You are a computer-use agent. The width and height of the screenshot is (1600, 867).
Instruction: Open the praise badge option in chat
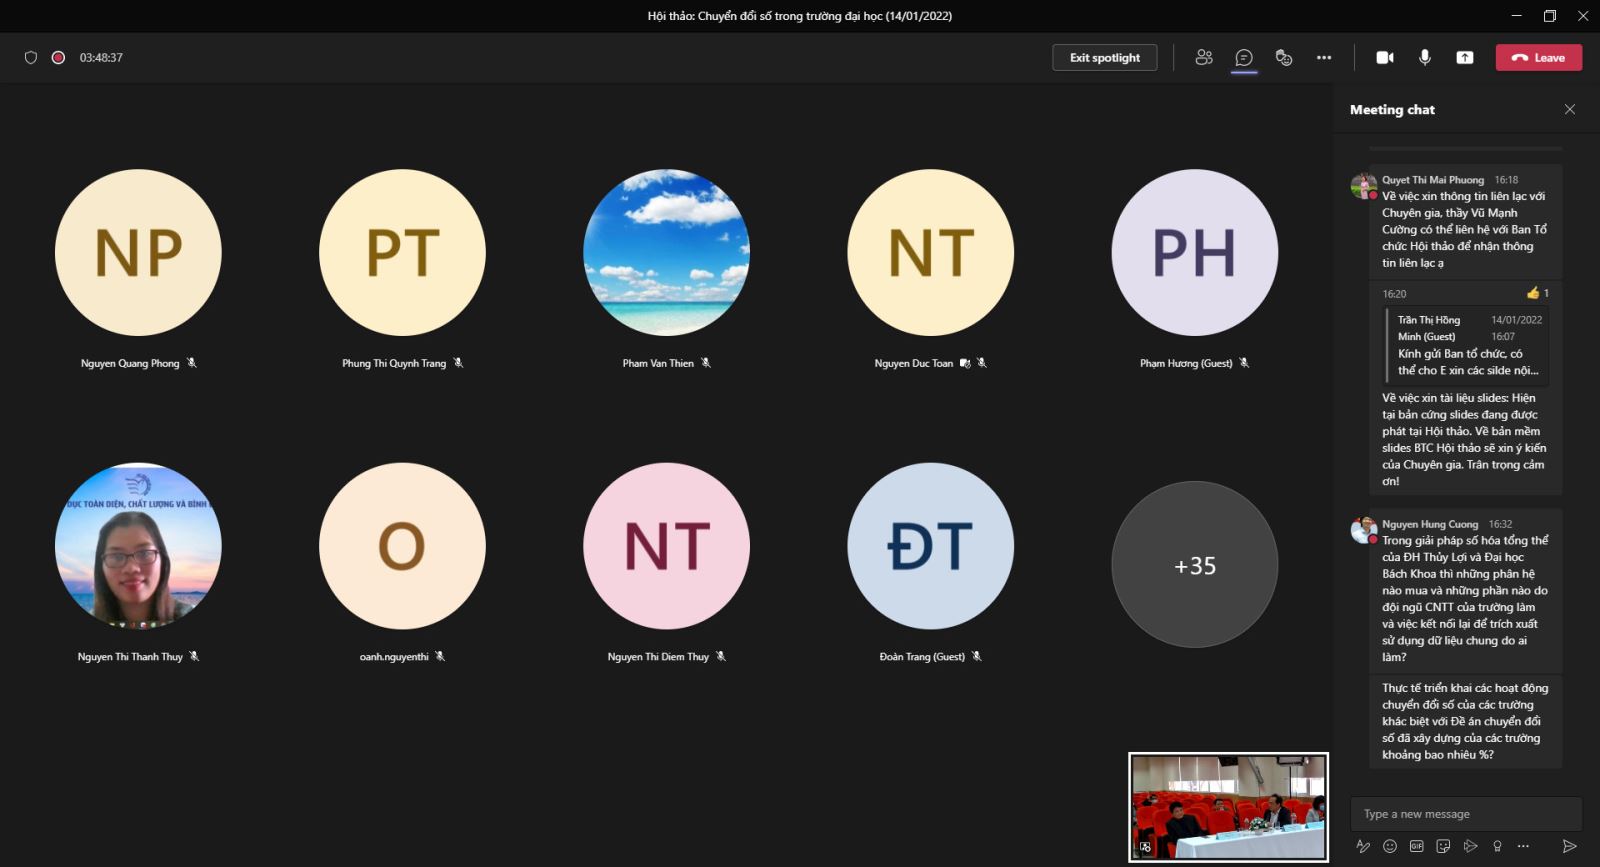coord(1497,846)
